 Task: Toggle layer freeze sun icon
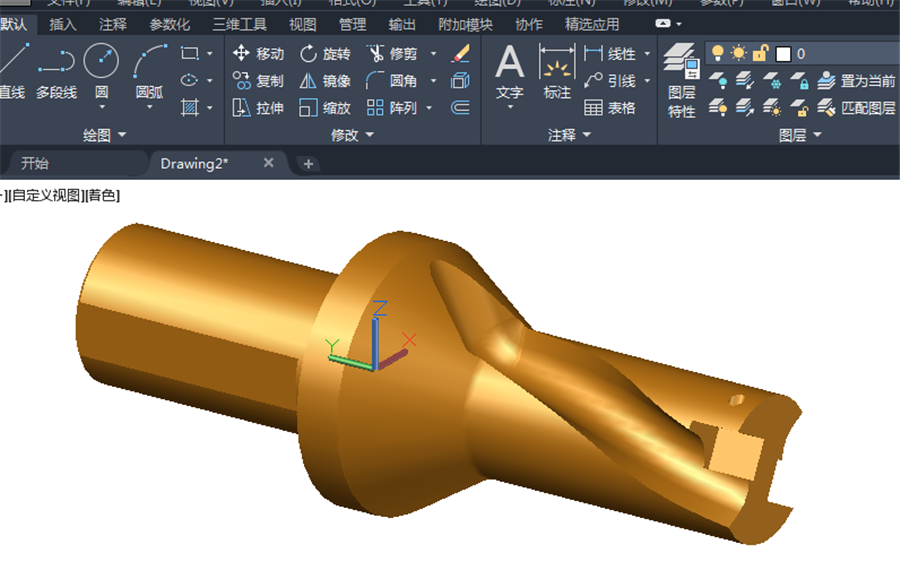[739, 53]
